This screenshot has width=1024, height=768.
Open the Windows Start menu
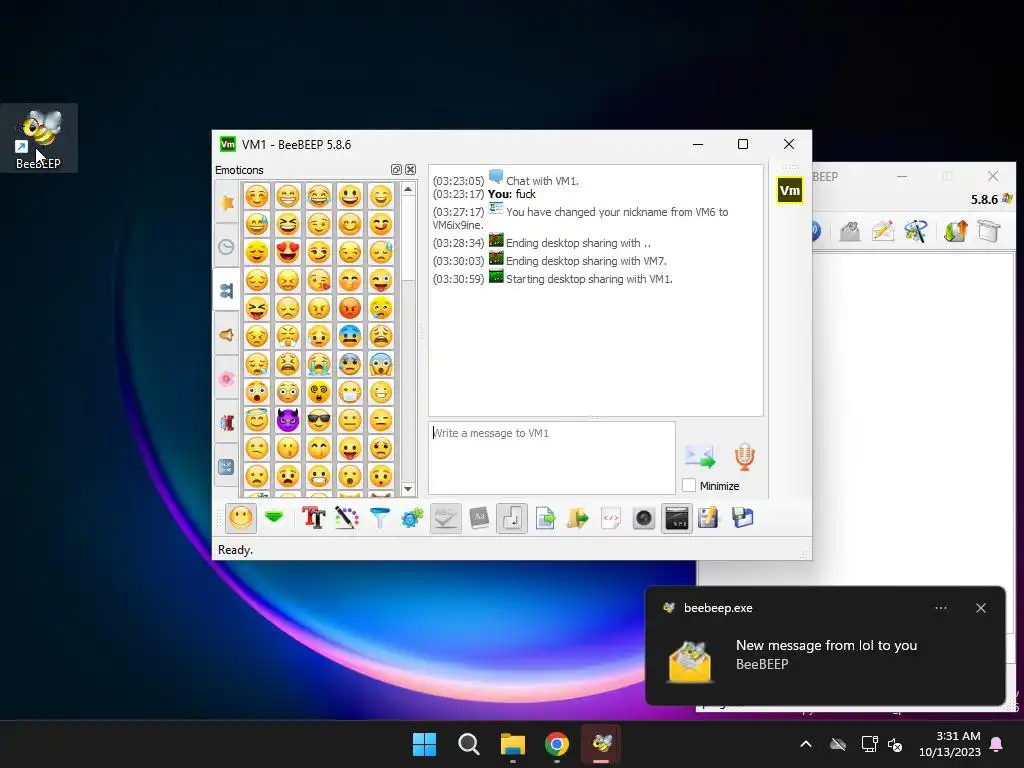pyautogui.click(x=424, y=744)
